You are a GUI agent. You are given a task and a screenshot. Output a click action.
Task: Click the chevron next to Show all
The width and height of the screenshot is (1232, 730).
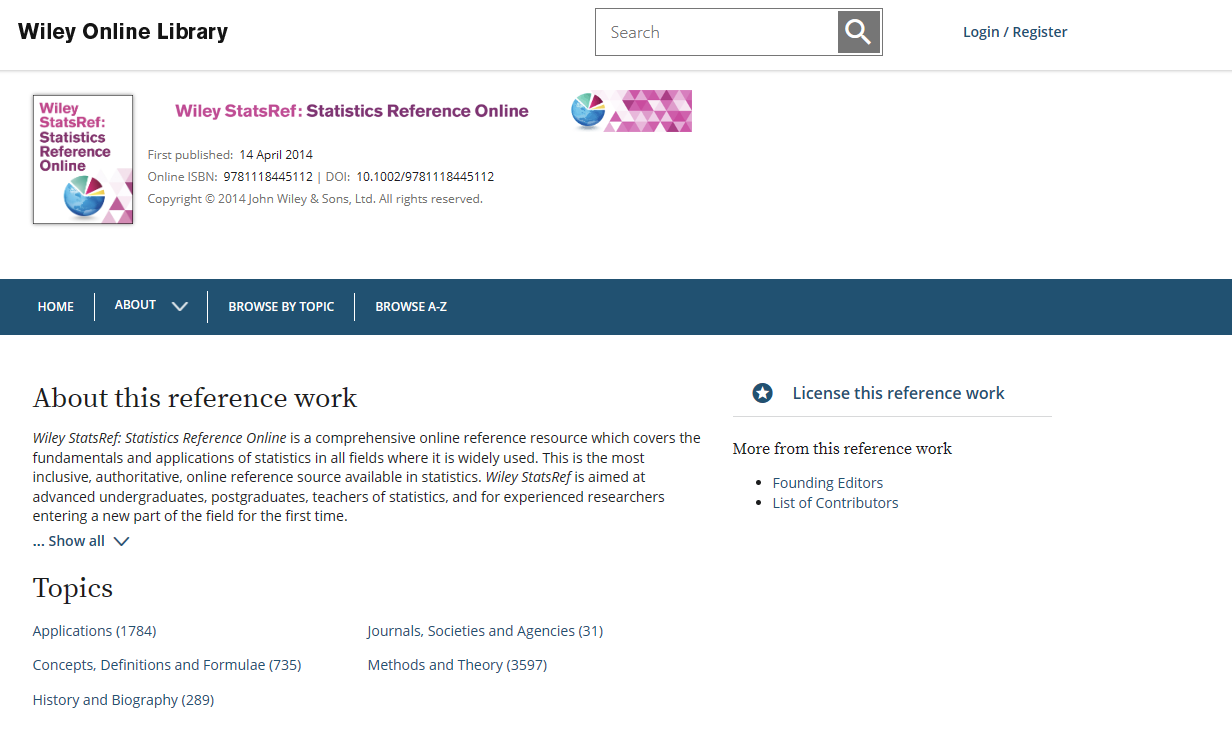(x=121, y=542)
